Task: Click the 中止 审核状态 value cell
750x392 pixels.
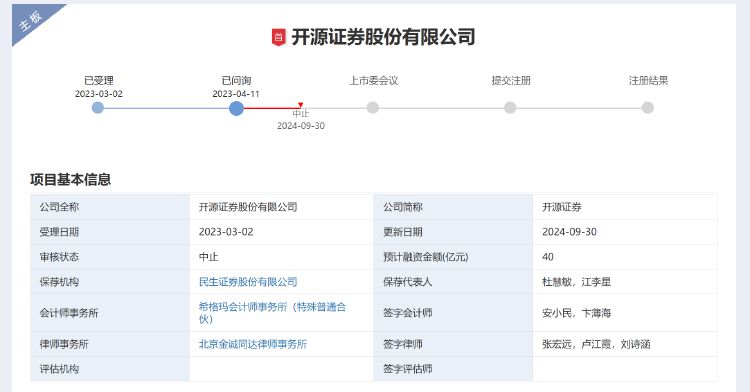Action: (281, 257)
